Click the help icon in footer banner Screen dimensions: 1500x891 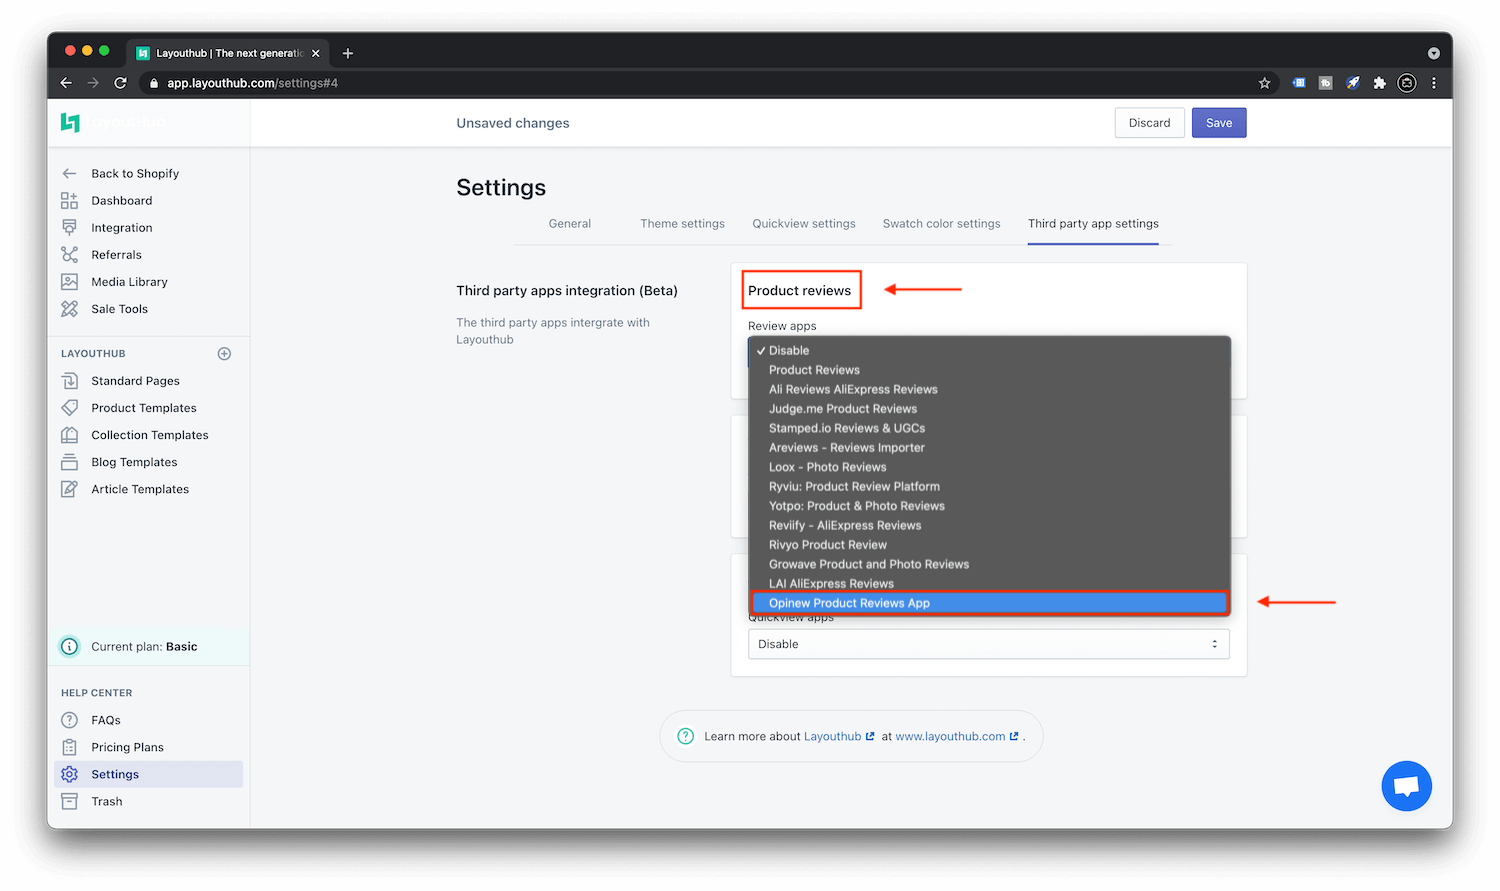(x=685, y=736)
